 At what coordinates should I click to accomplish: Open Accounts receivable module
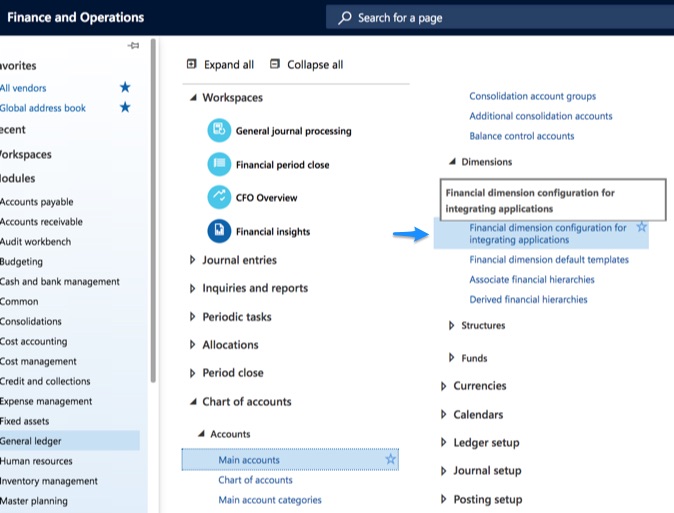coord(41,221)
